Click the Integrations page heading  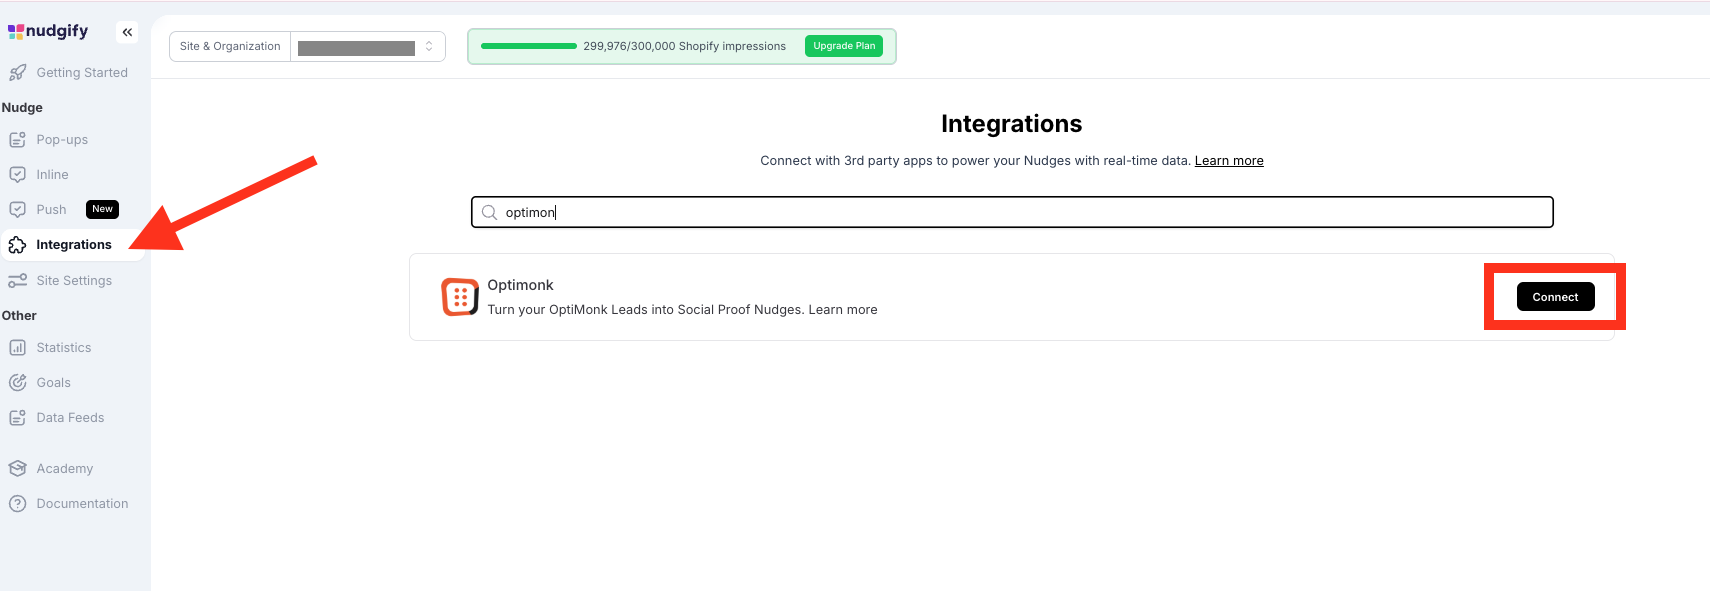point(1011,124)
